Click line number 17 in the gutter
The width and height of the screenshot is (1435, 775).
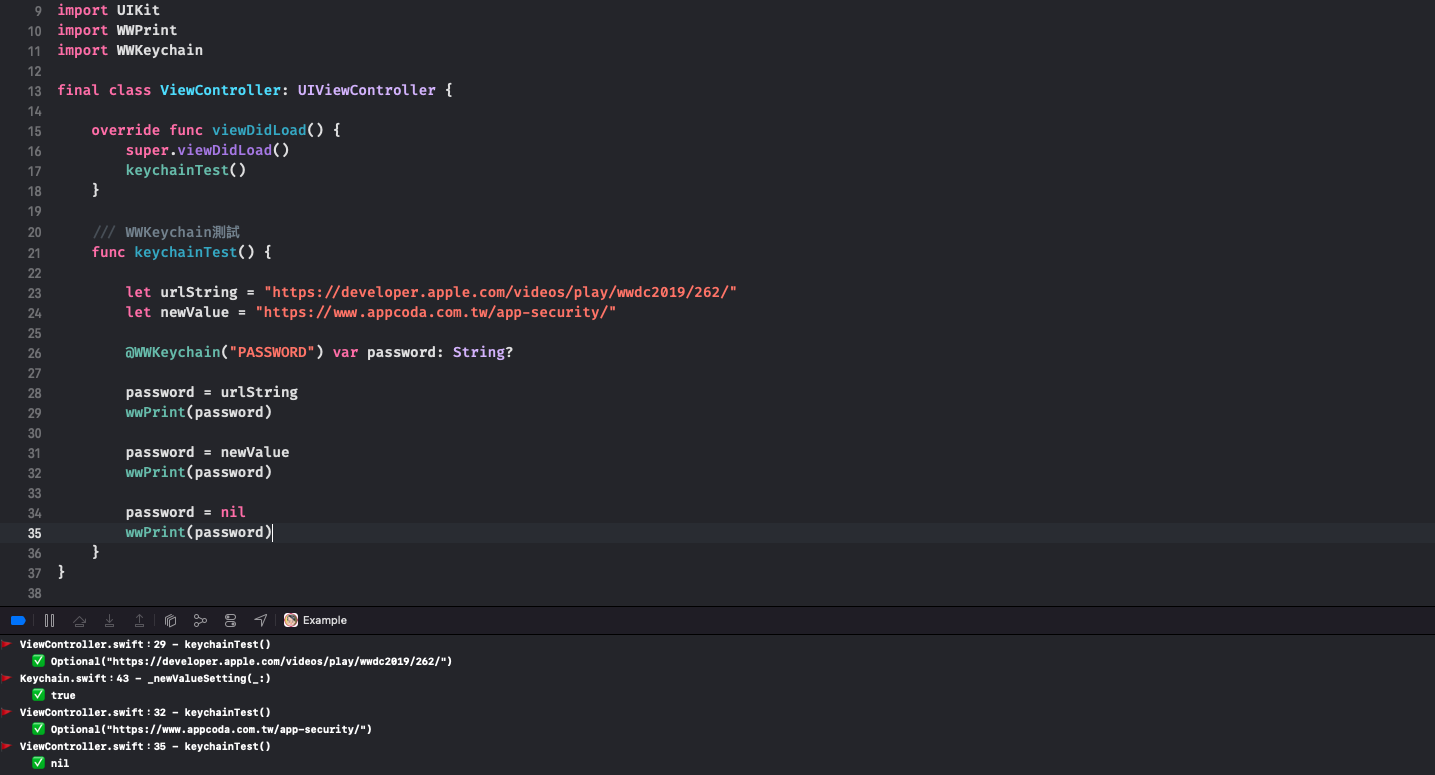tap(34, 171)
